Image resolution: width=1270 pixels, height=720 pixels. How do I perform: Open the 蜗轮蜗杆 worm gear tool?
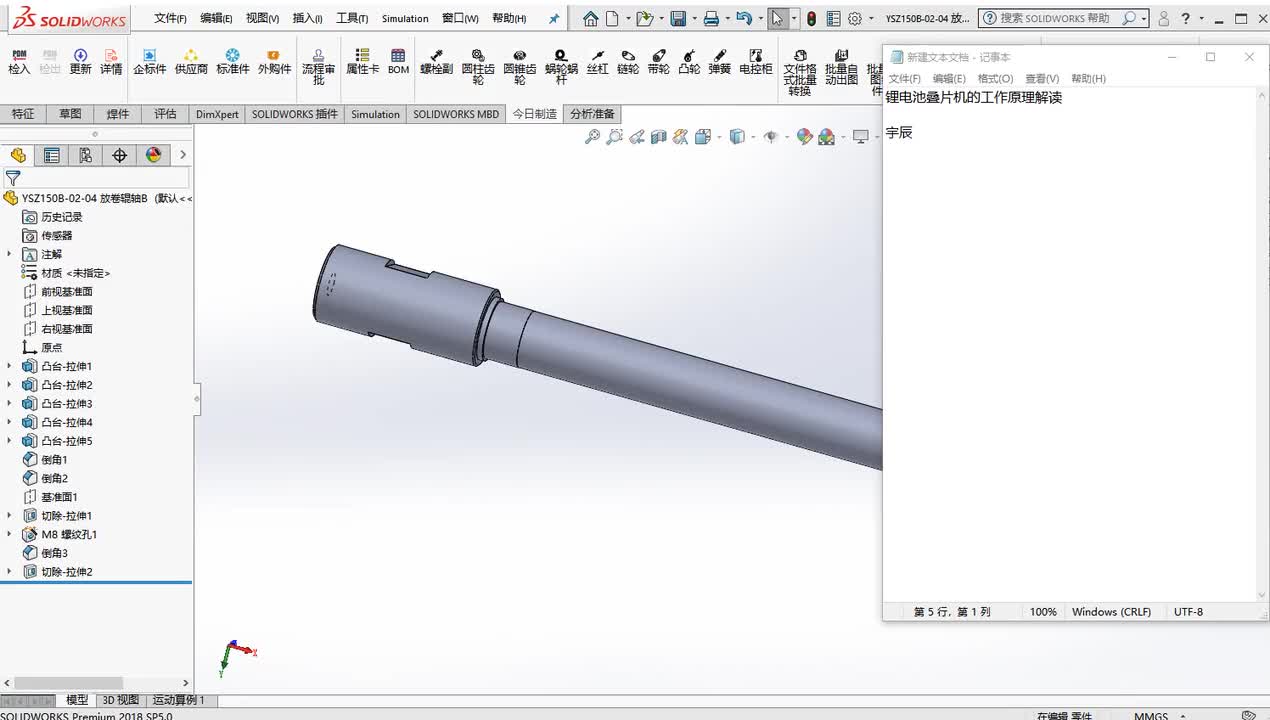(x=561, y=67)
